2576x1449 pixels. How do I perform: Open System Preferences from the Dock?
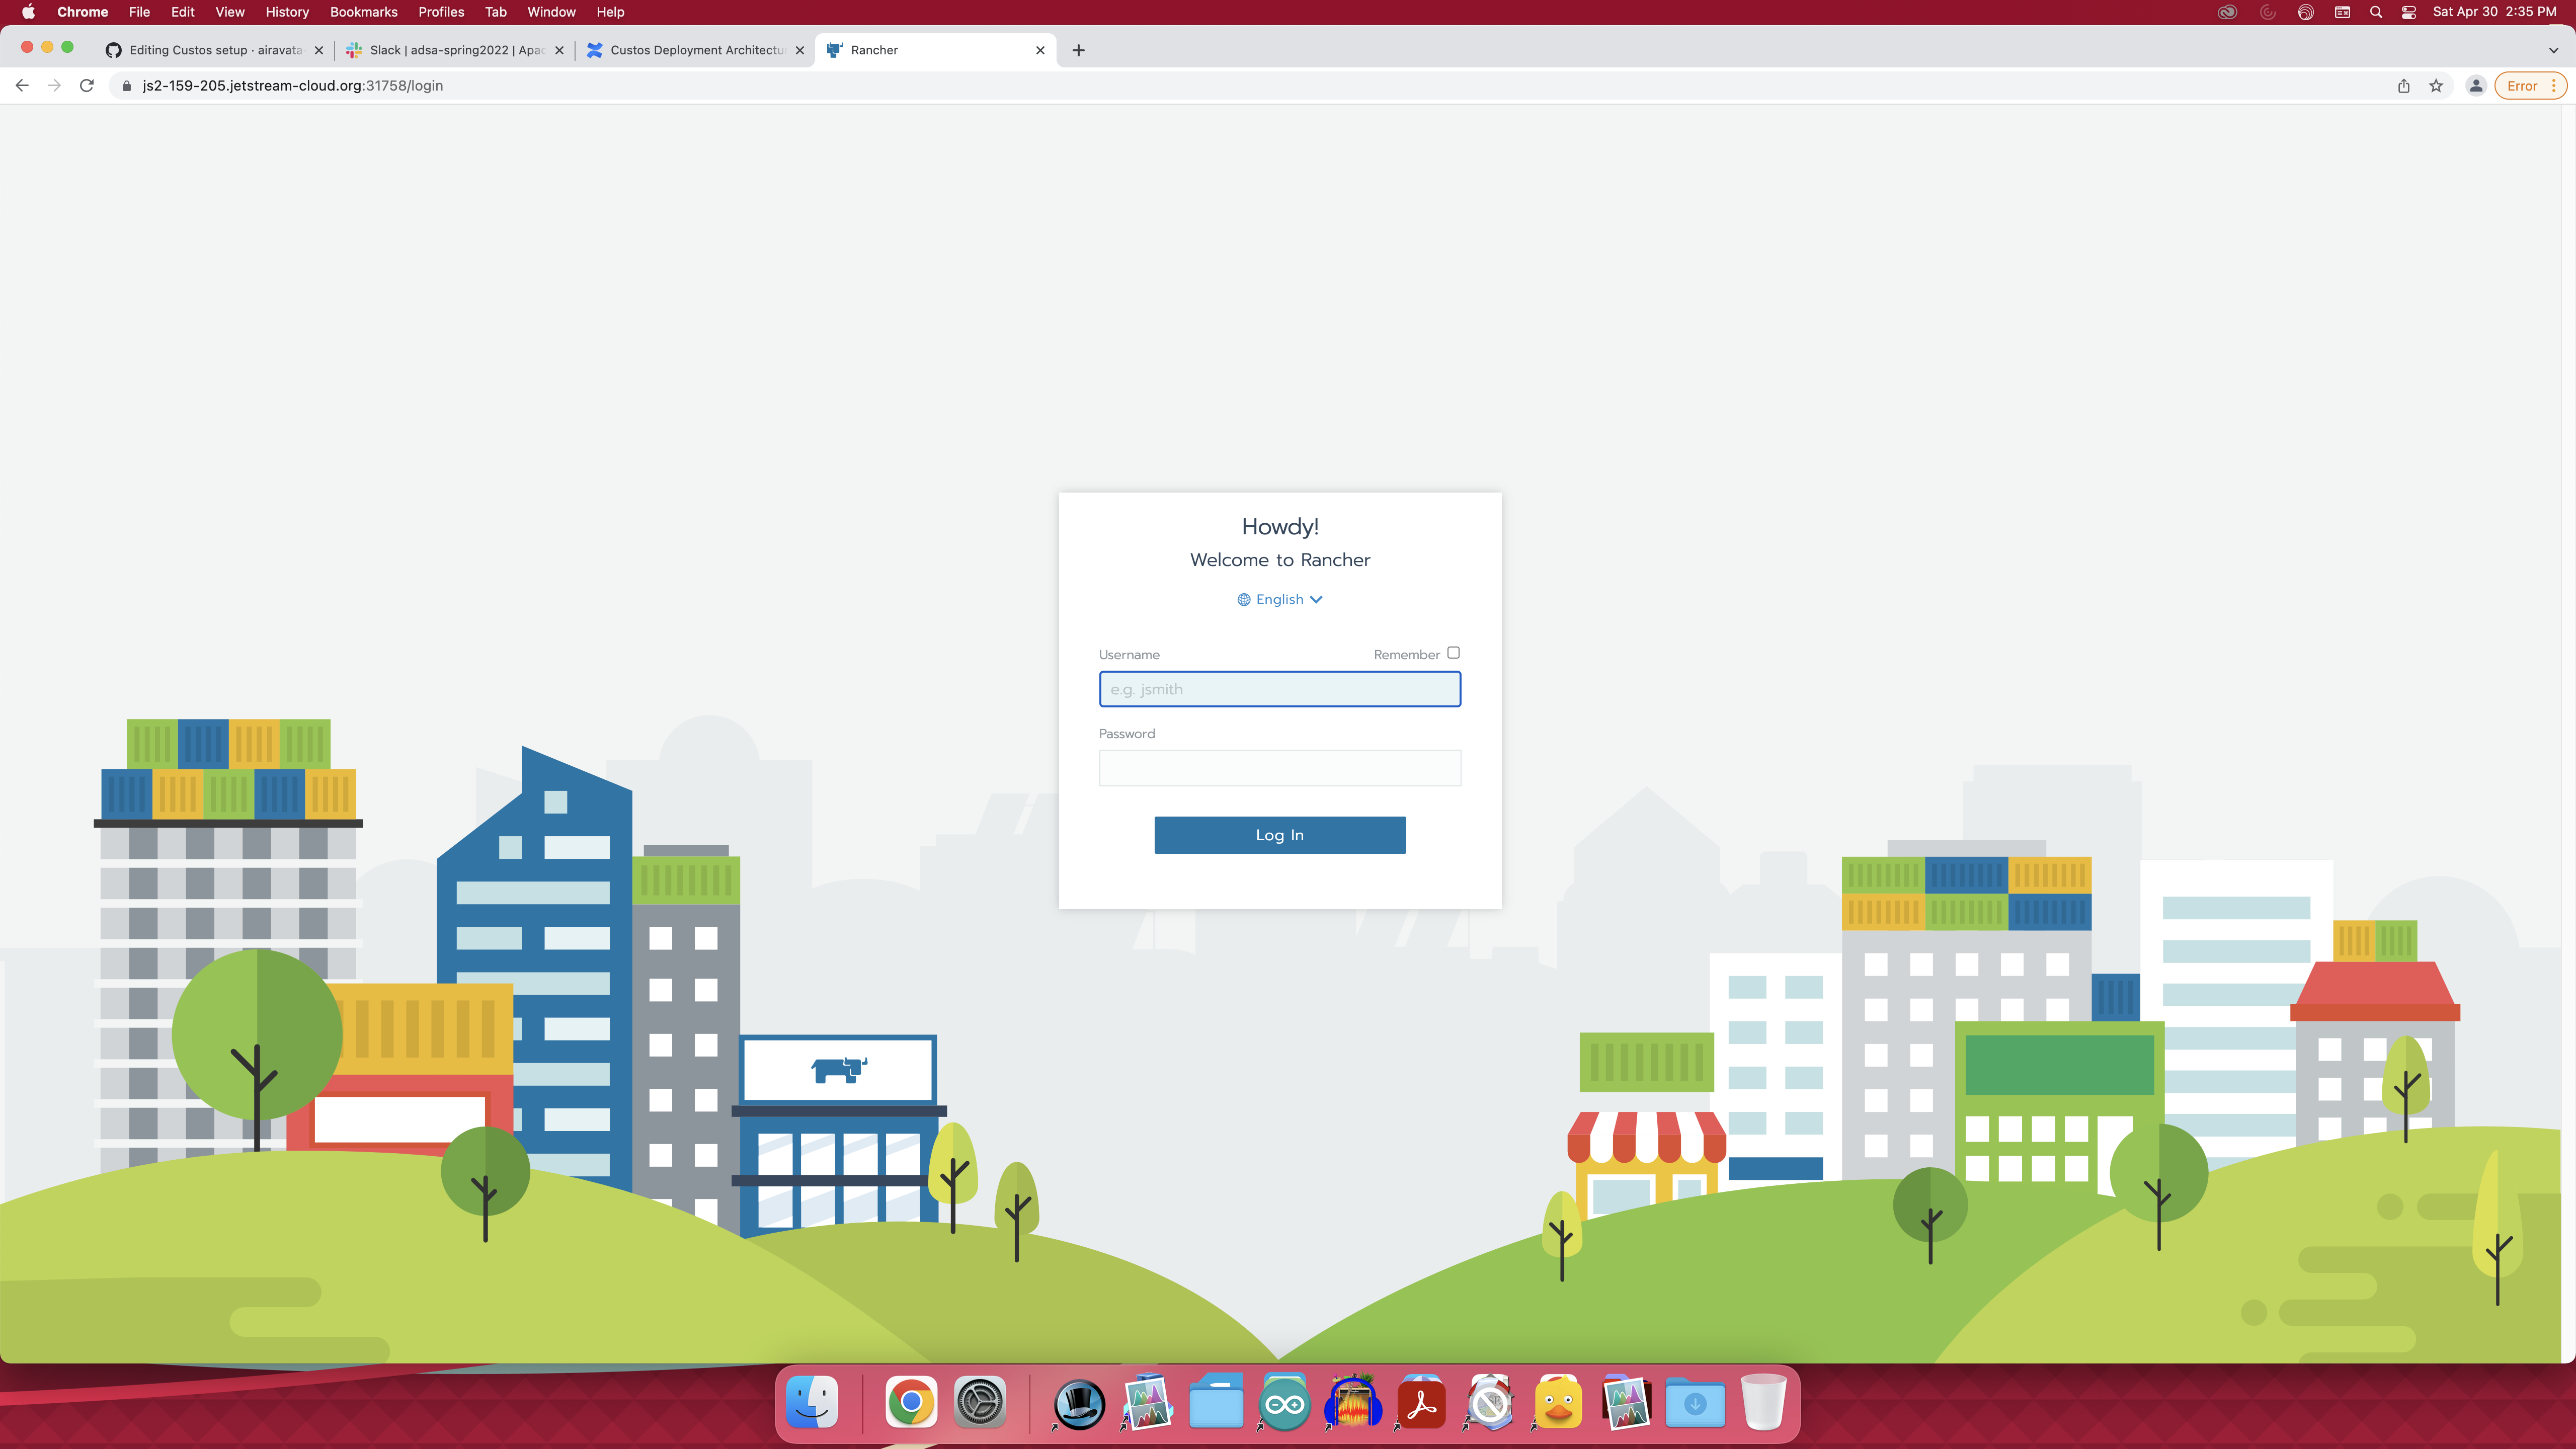click(979, 1403)
